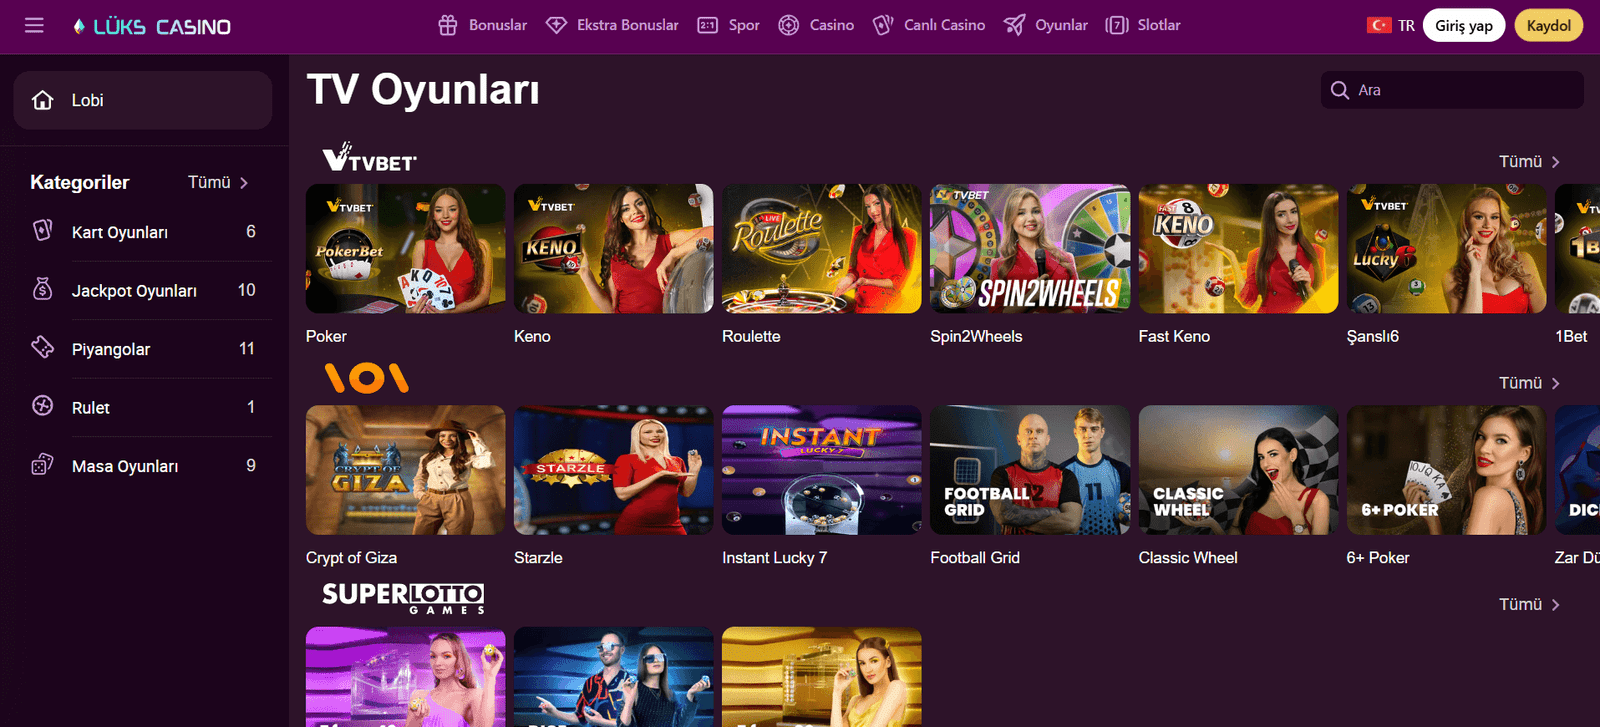Open Bonuslar in top navigation
The image size is (1600, 727).
tap(482, 26)
